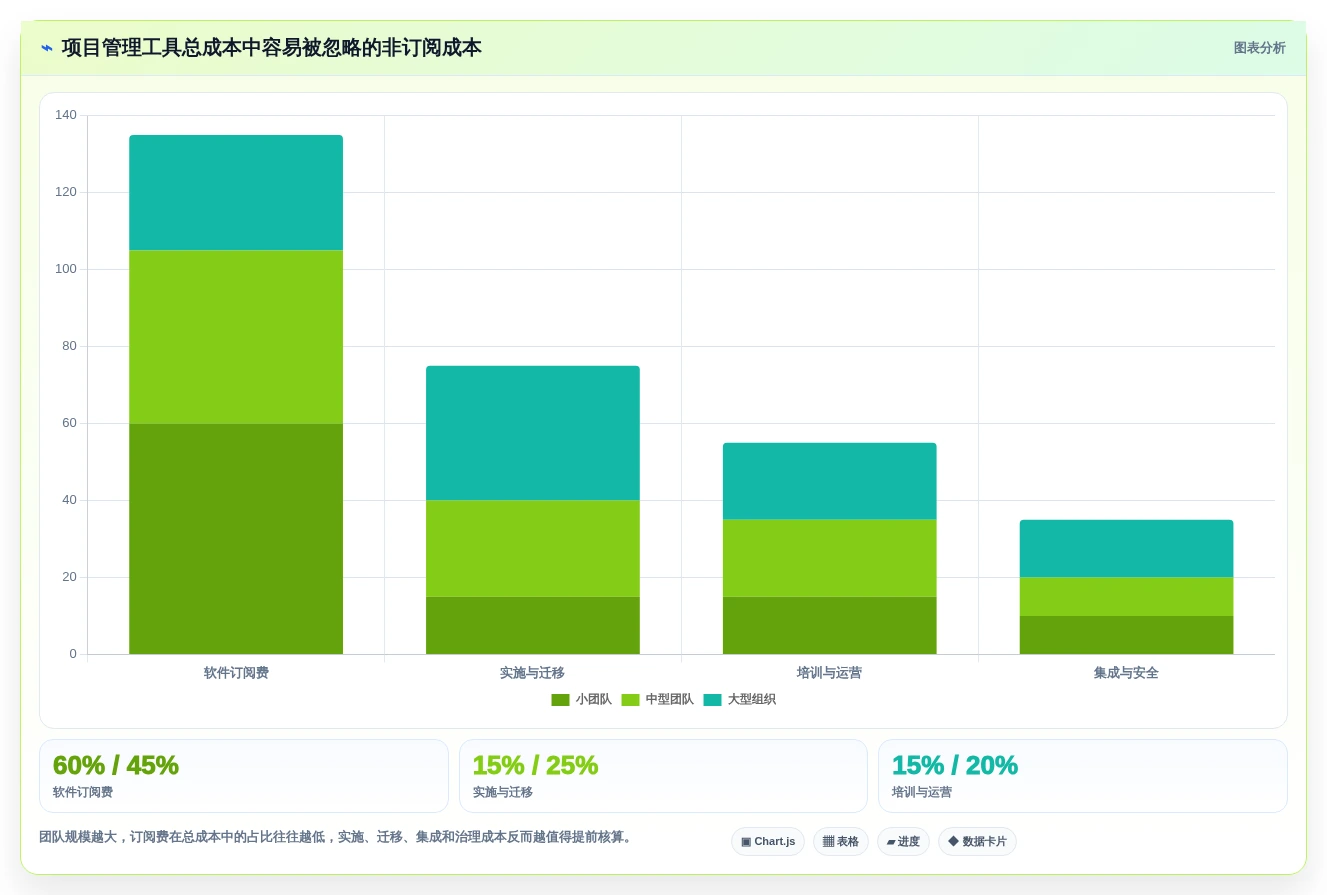This screenshot has width=1327, height=895.
Task: Click the footnote text starting 团队规模越大
Action: tap(337, 838)
